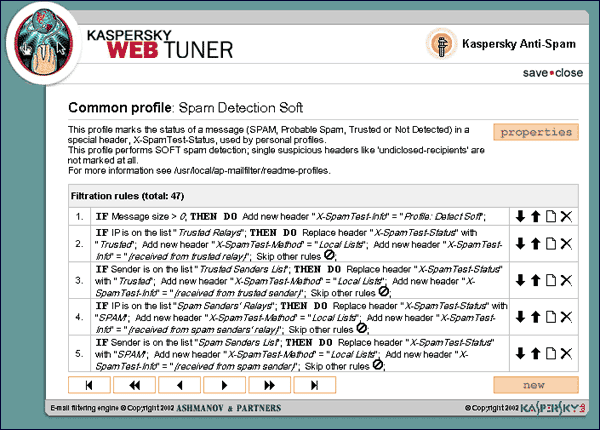Move rule 5 down with arrow
The image size is (600, 430).
pos(520,353)
